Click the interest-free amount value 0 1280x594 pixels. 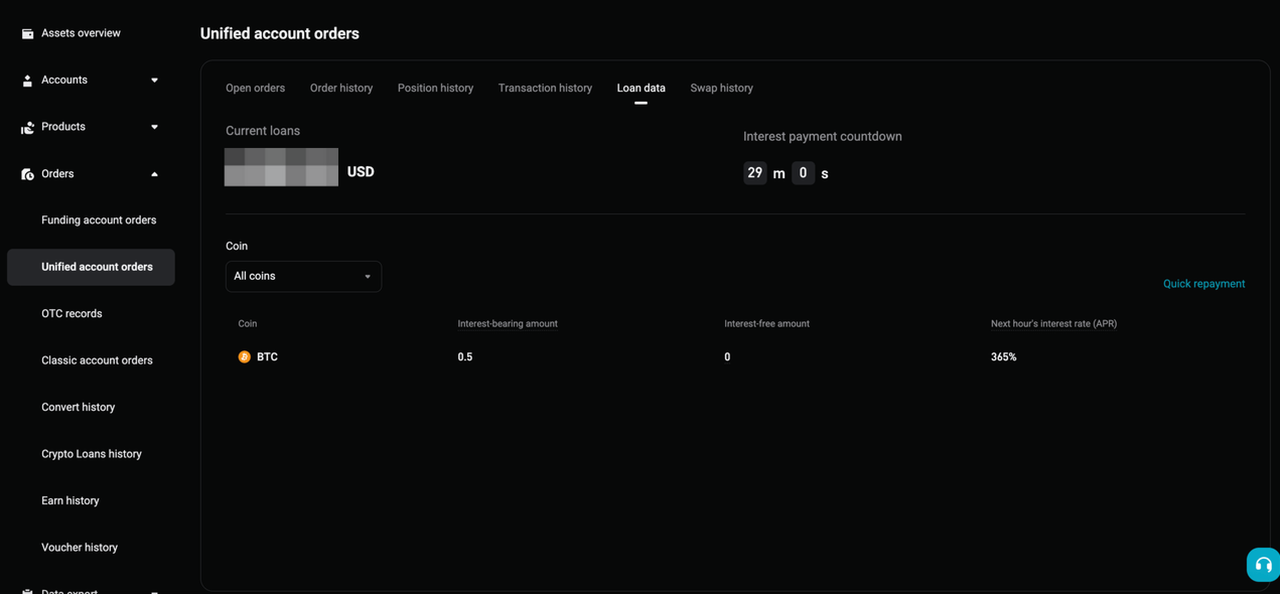click(727, 357)
